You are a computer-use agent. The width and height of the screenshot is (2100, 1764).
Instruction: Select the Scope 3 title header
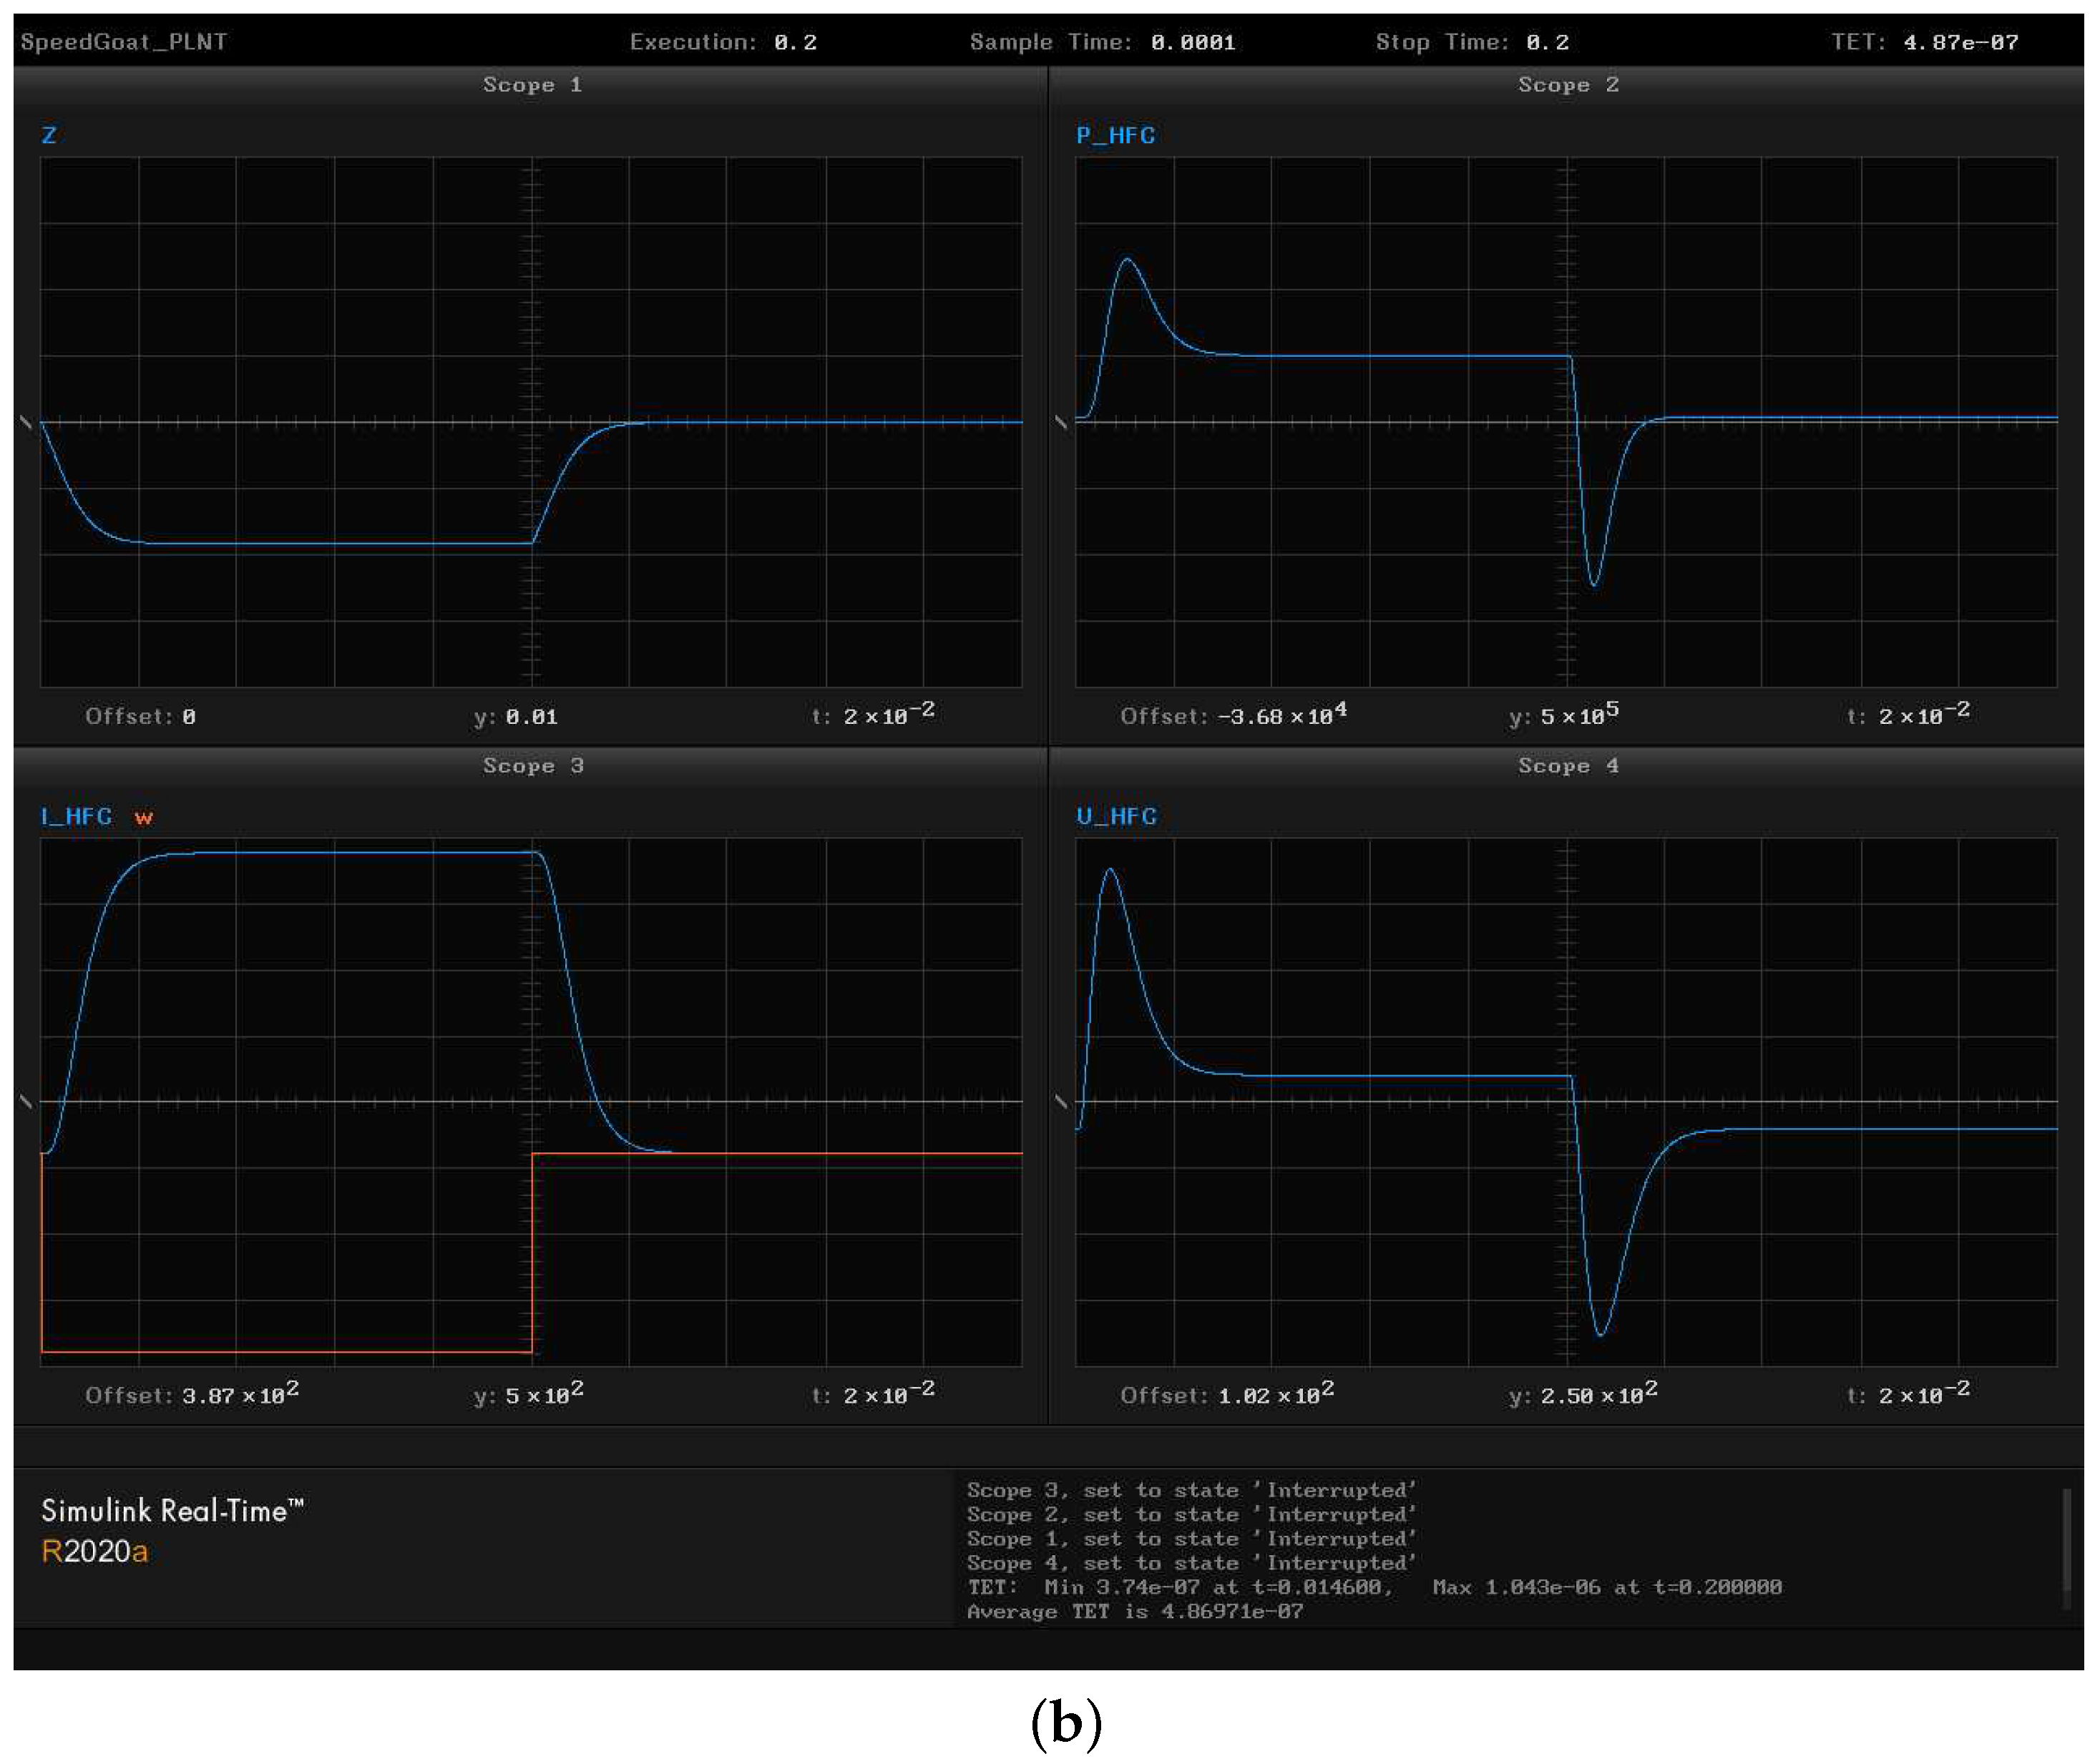pyautogui.click(x=532, y=766)
